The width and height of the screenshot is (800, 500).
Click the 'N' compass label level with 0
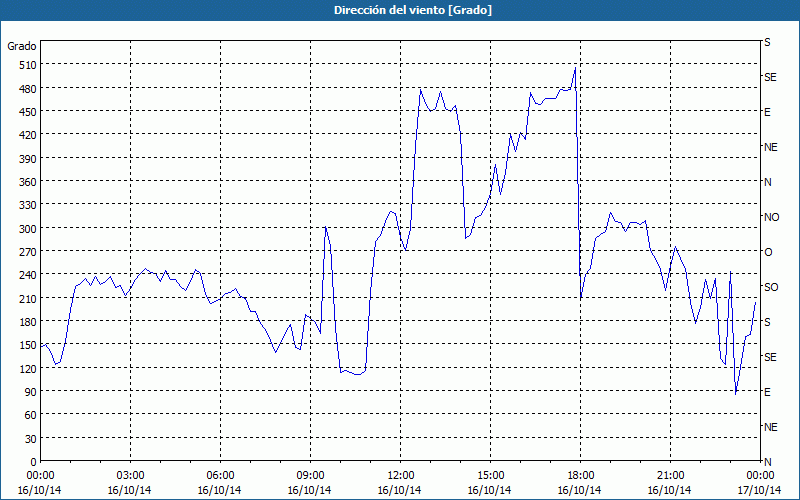(767, 462)
